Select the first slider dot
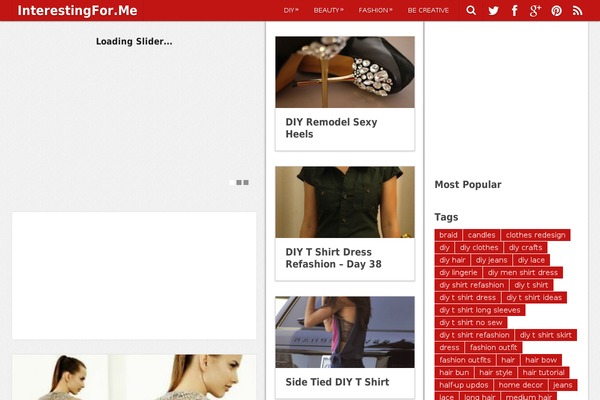 [x=232, y=183]
